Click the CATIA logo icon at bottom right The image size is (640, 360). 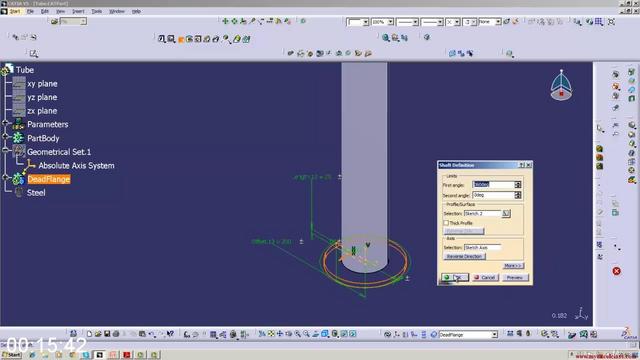pyautogui.click(x=629, y=333)
